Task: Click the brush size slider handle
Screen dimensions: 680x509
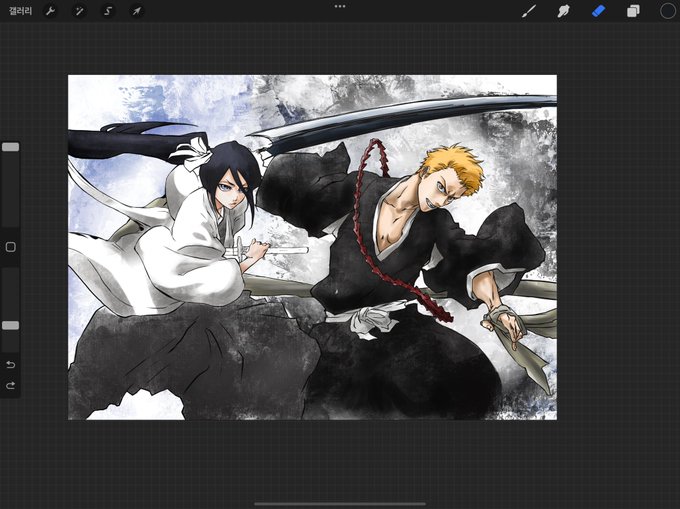Action: [10, 147]
